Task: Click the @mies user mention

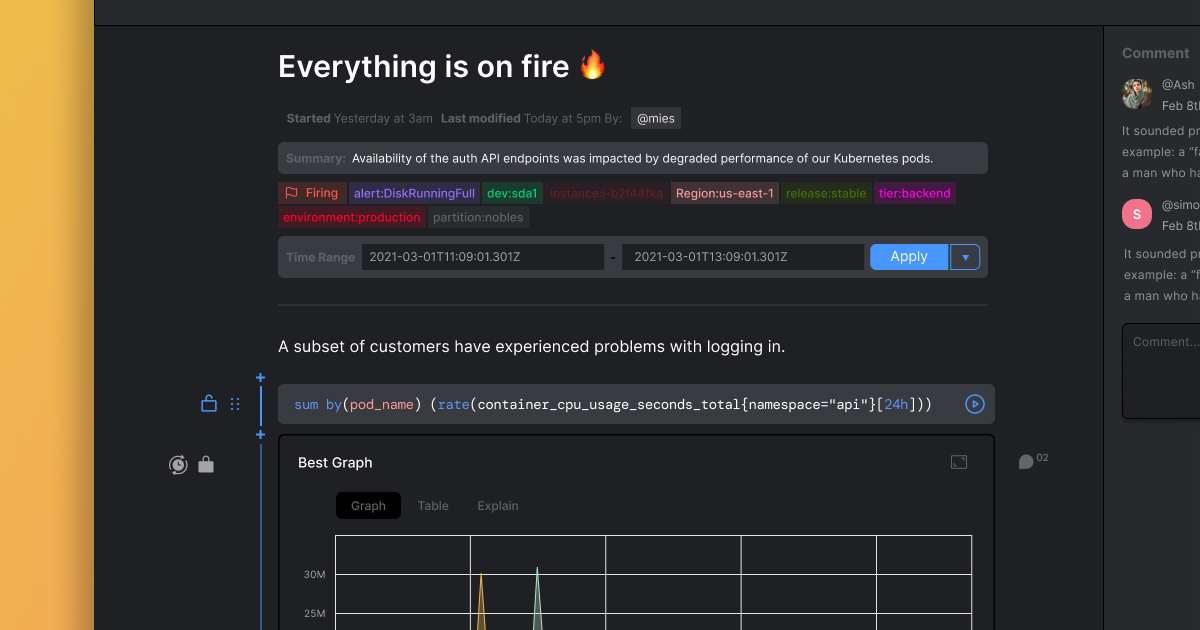Action: click(656, 118)
